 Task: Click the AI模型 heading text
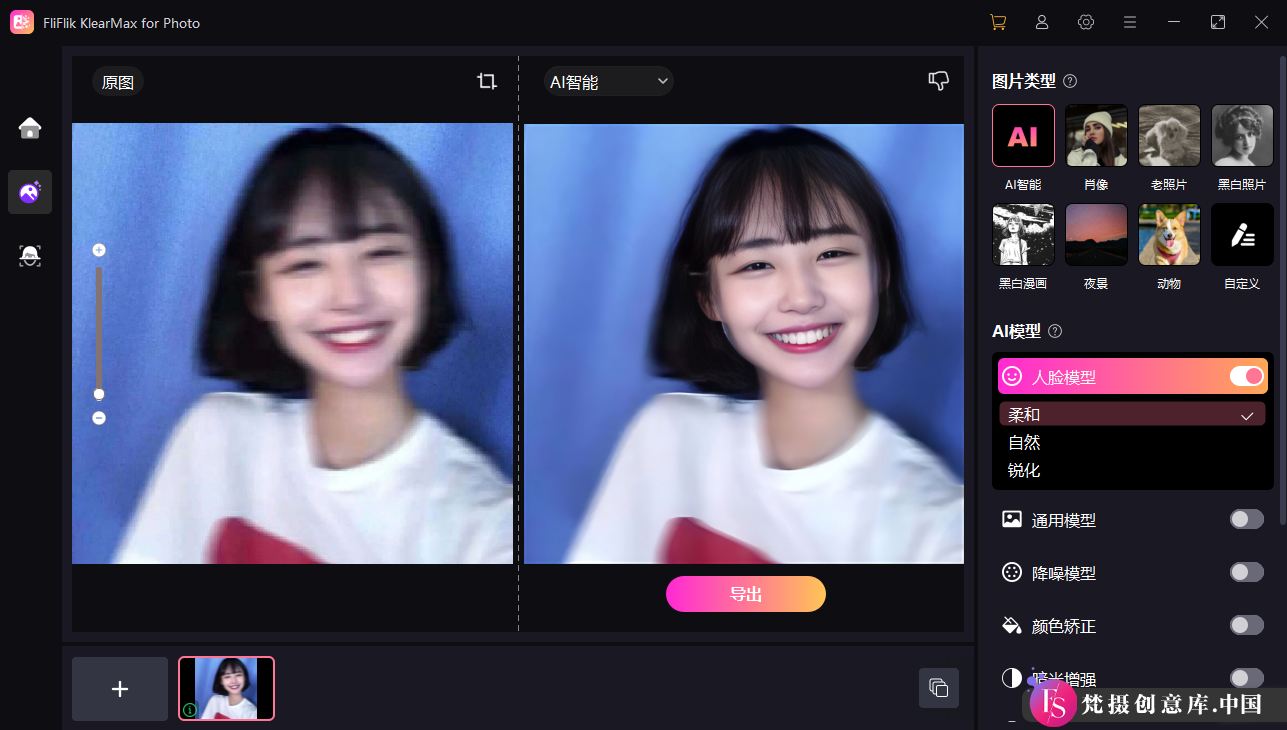[1016, 331]
